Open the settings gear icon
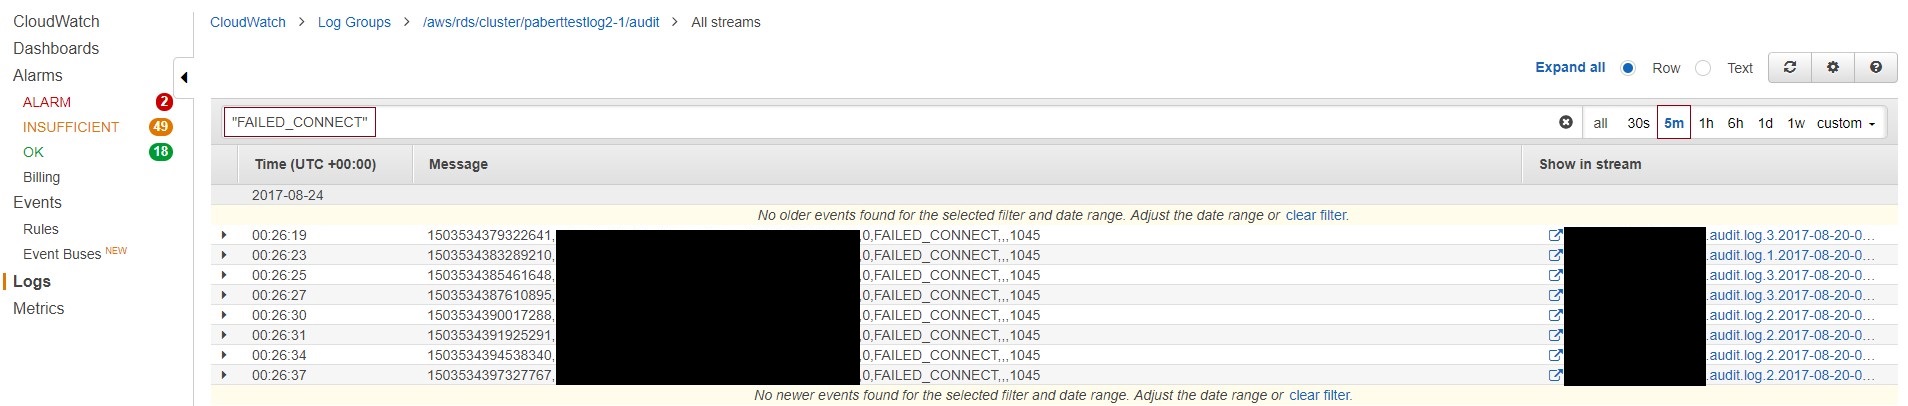The height and width of the screenshot is (406, 1908). coord(1833,67)
